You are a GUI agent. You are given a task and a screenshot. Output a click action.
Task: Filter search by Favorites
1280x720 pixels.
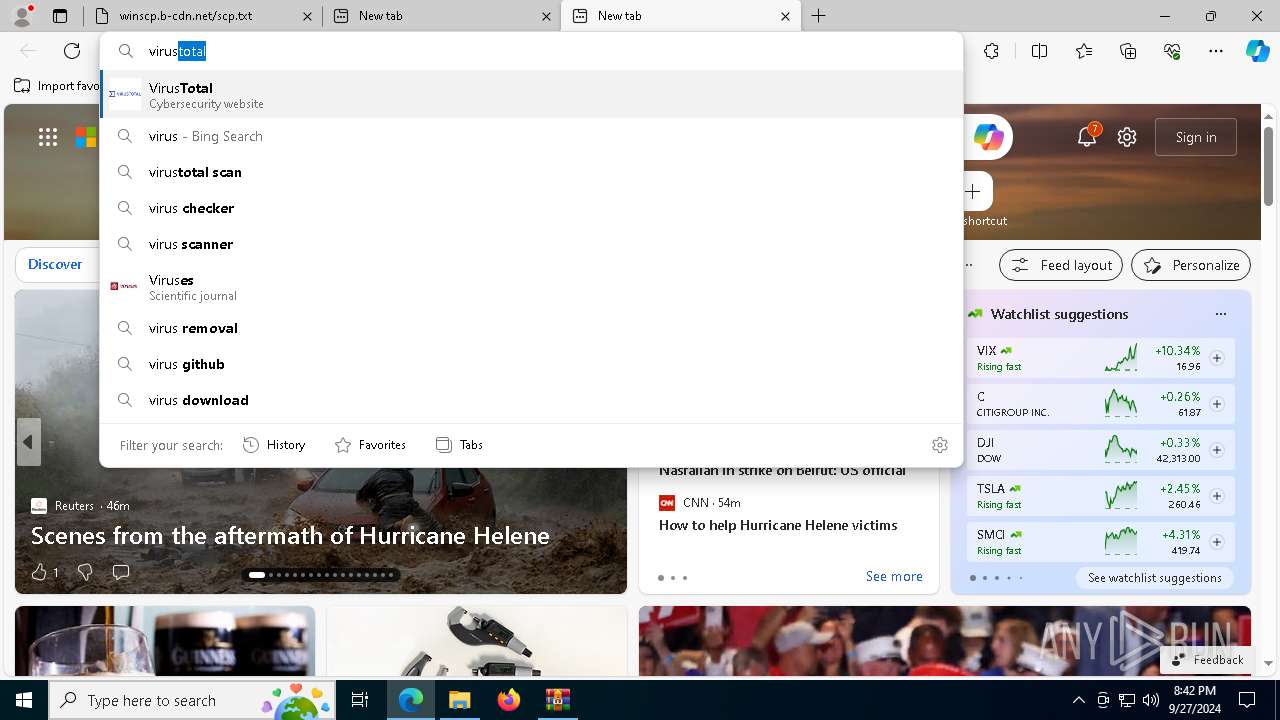pos(370,445)
